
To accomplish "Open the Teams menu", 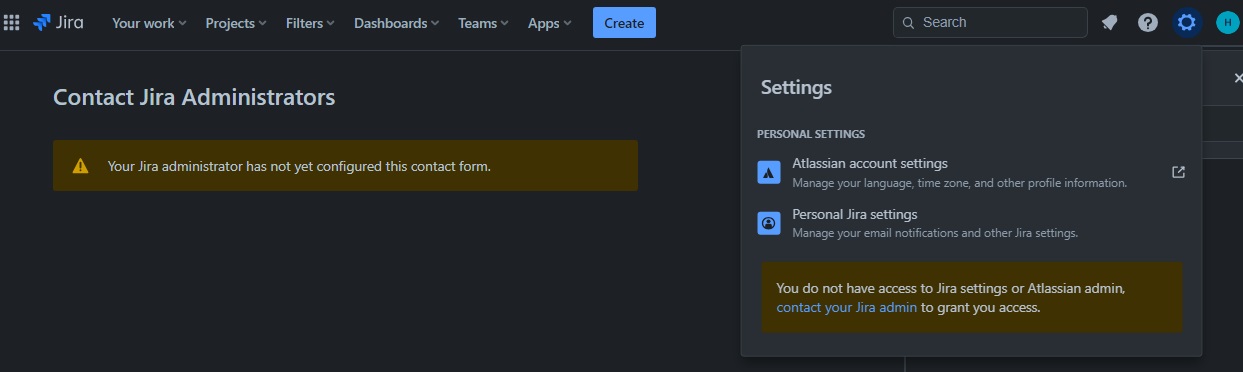I will [x=484, y=23].
